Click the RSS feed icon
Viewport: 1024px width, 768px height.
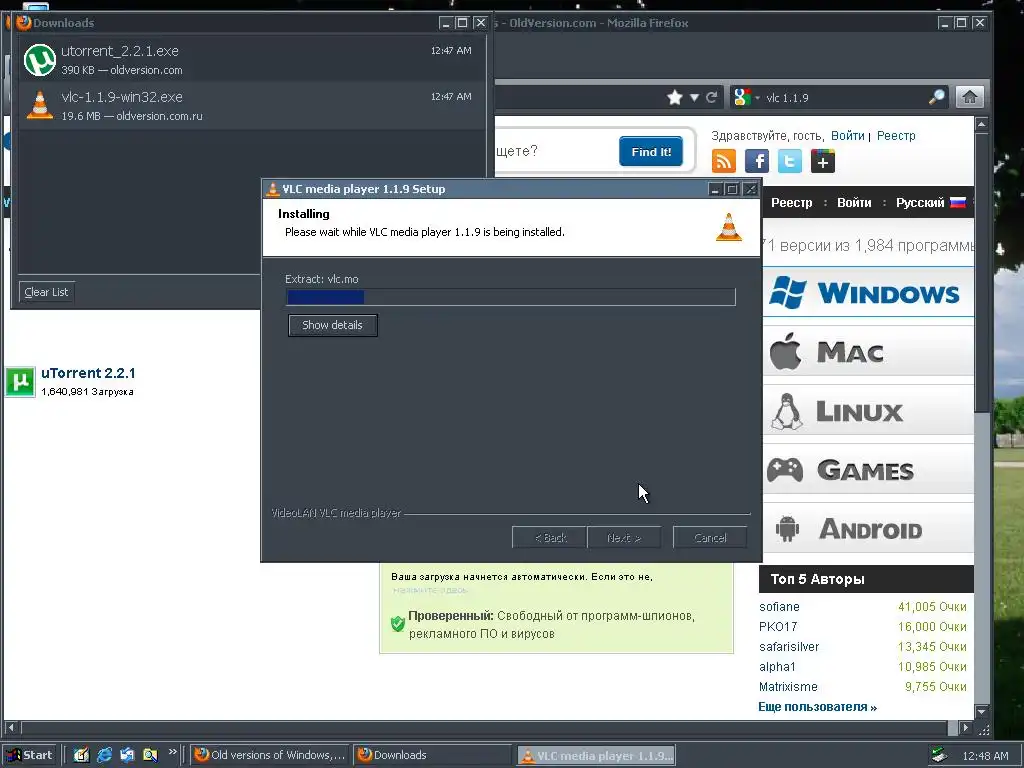(724, 161)
